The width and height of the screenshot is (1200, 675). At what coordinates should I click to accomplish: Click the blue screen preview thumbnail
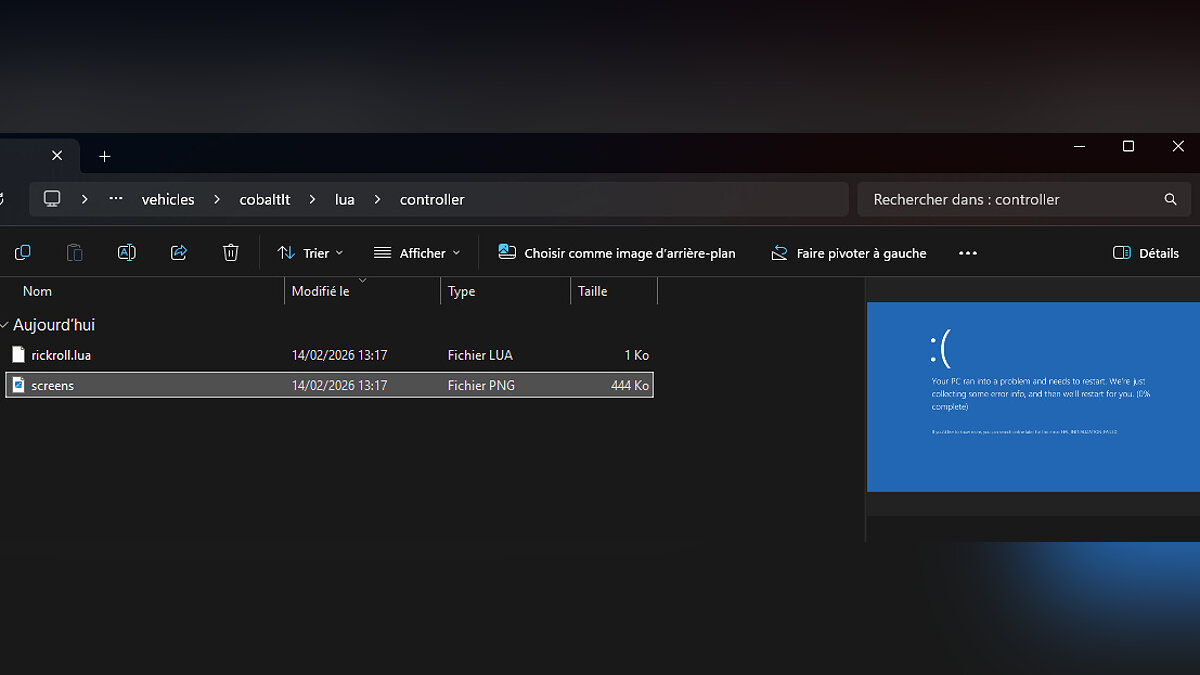point(1033,397)
